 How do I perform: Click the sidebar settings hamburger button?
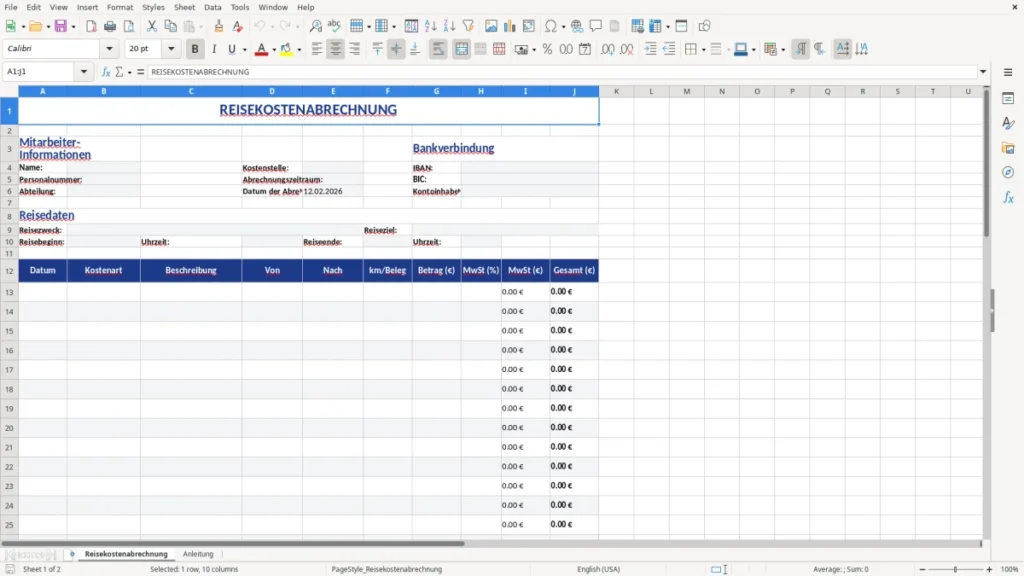1008,72
